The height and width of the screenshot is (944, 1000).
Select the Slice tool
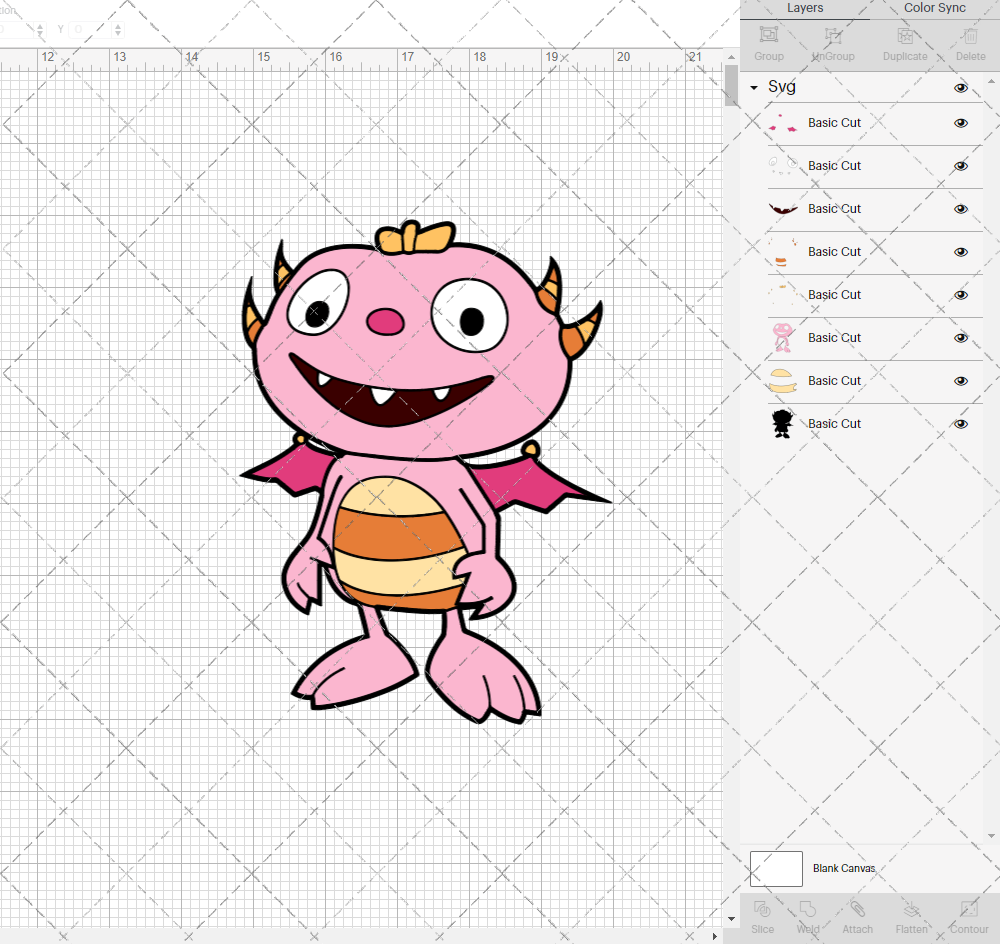pyautogui.click(x=762, y=917)
